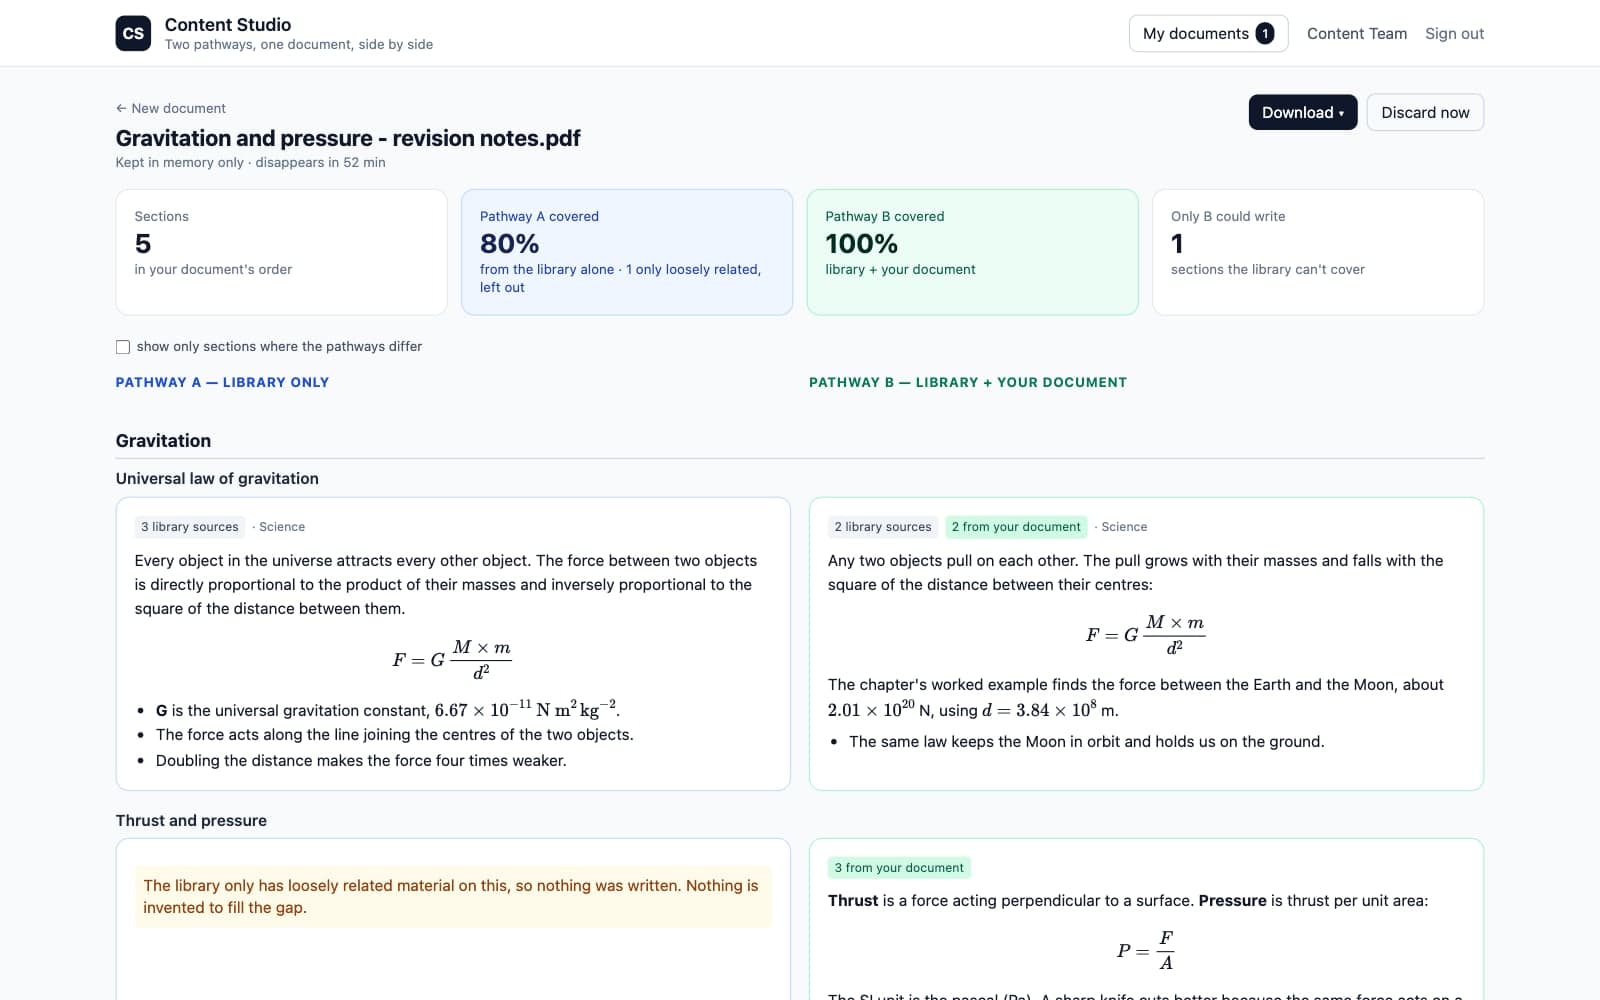Screen dimensions: 1600x1000
Task: Click the "Thrust and pressure" heading
Action: point(191,820)
